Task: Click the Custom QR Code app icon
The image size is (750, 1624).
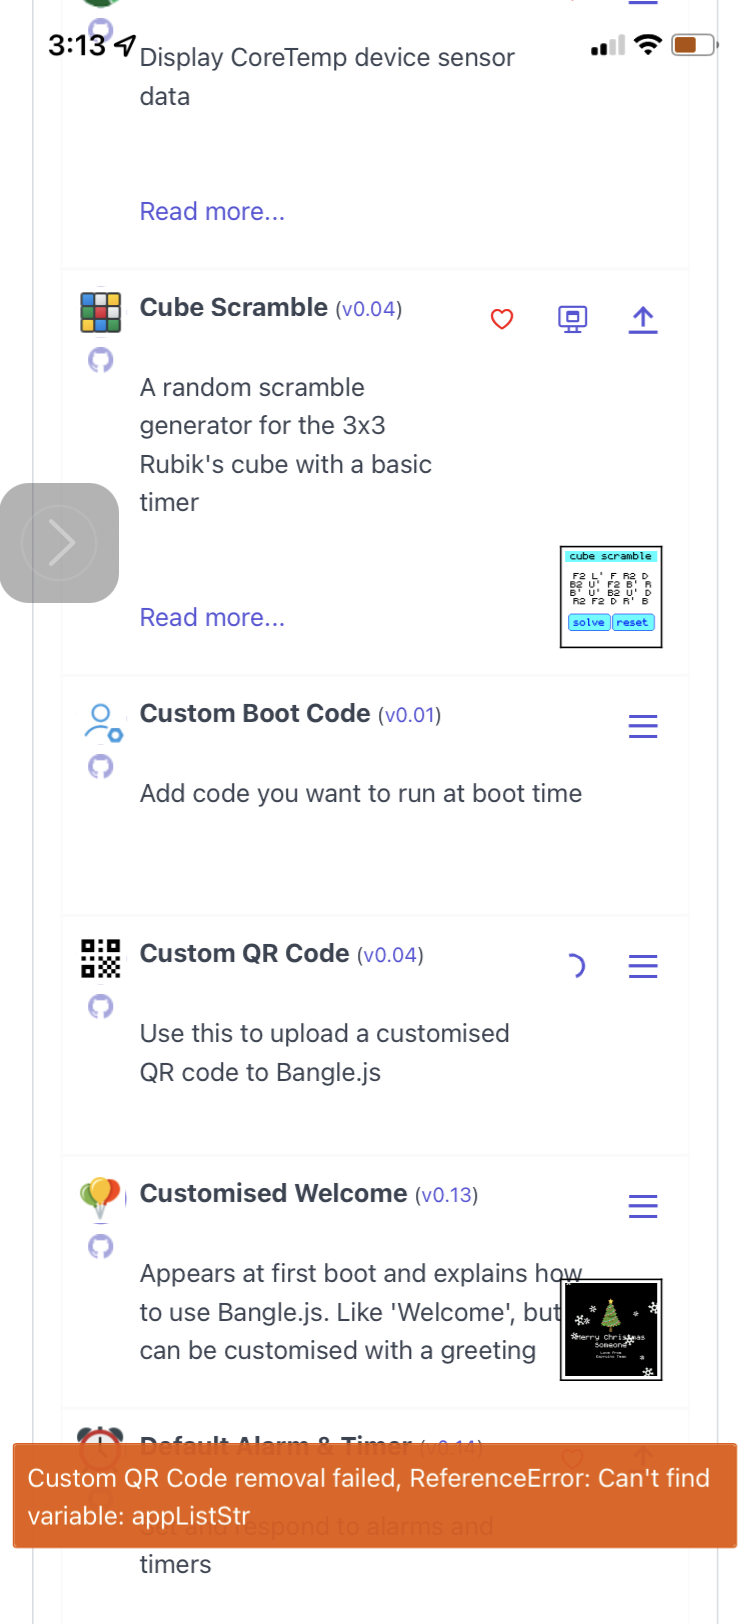Action: click(x=101, y=958)
